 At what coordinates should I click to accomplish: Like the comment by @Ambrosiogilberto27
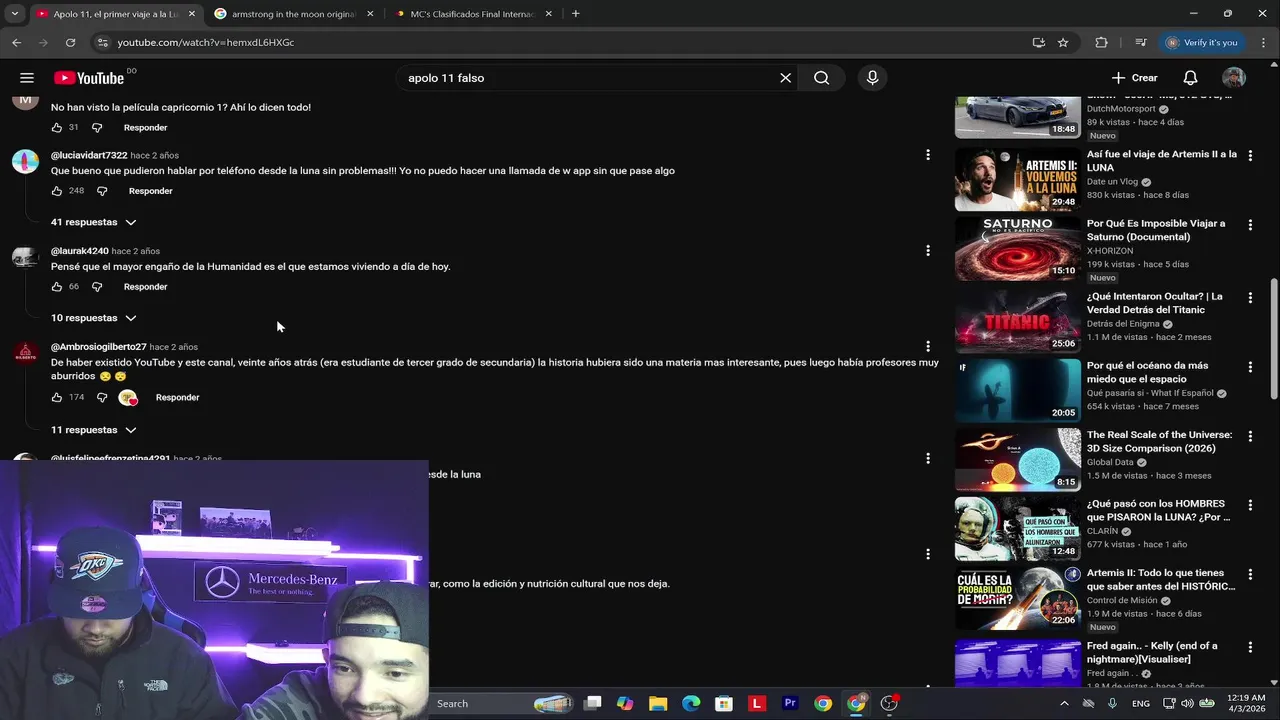[57, 398]
